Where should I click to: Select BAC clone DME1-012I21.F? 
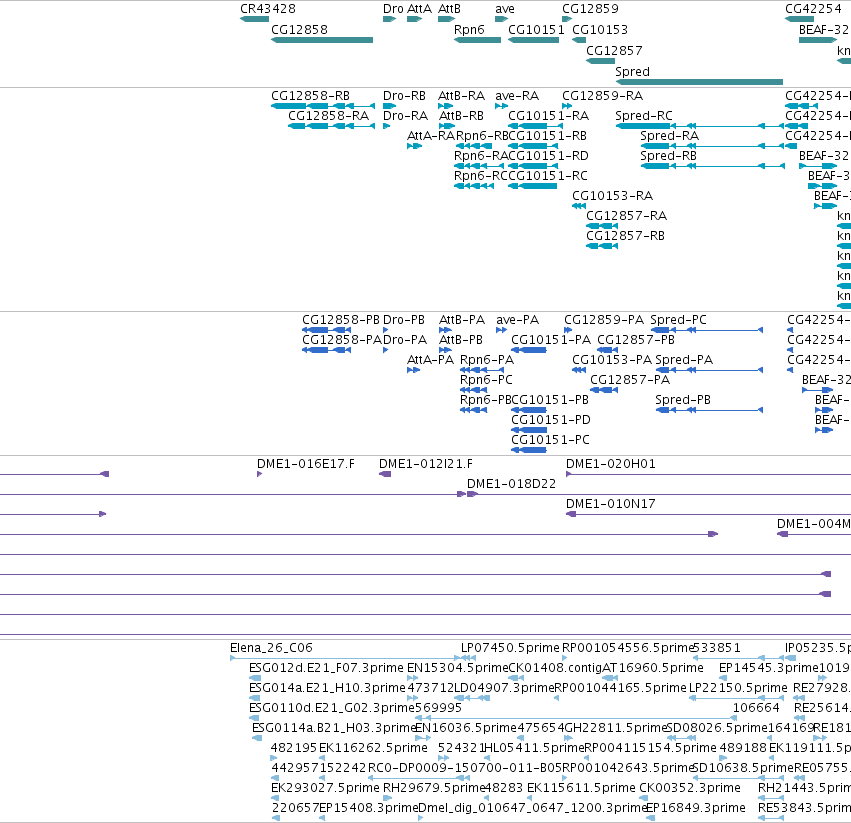pos(385,474)
